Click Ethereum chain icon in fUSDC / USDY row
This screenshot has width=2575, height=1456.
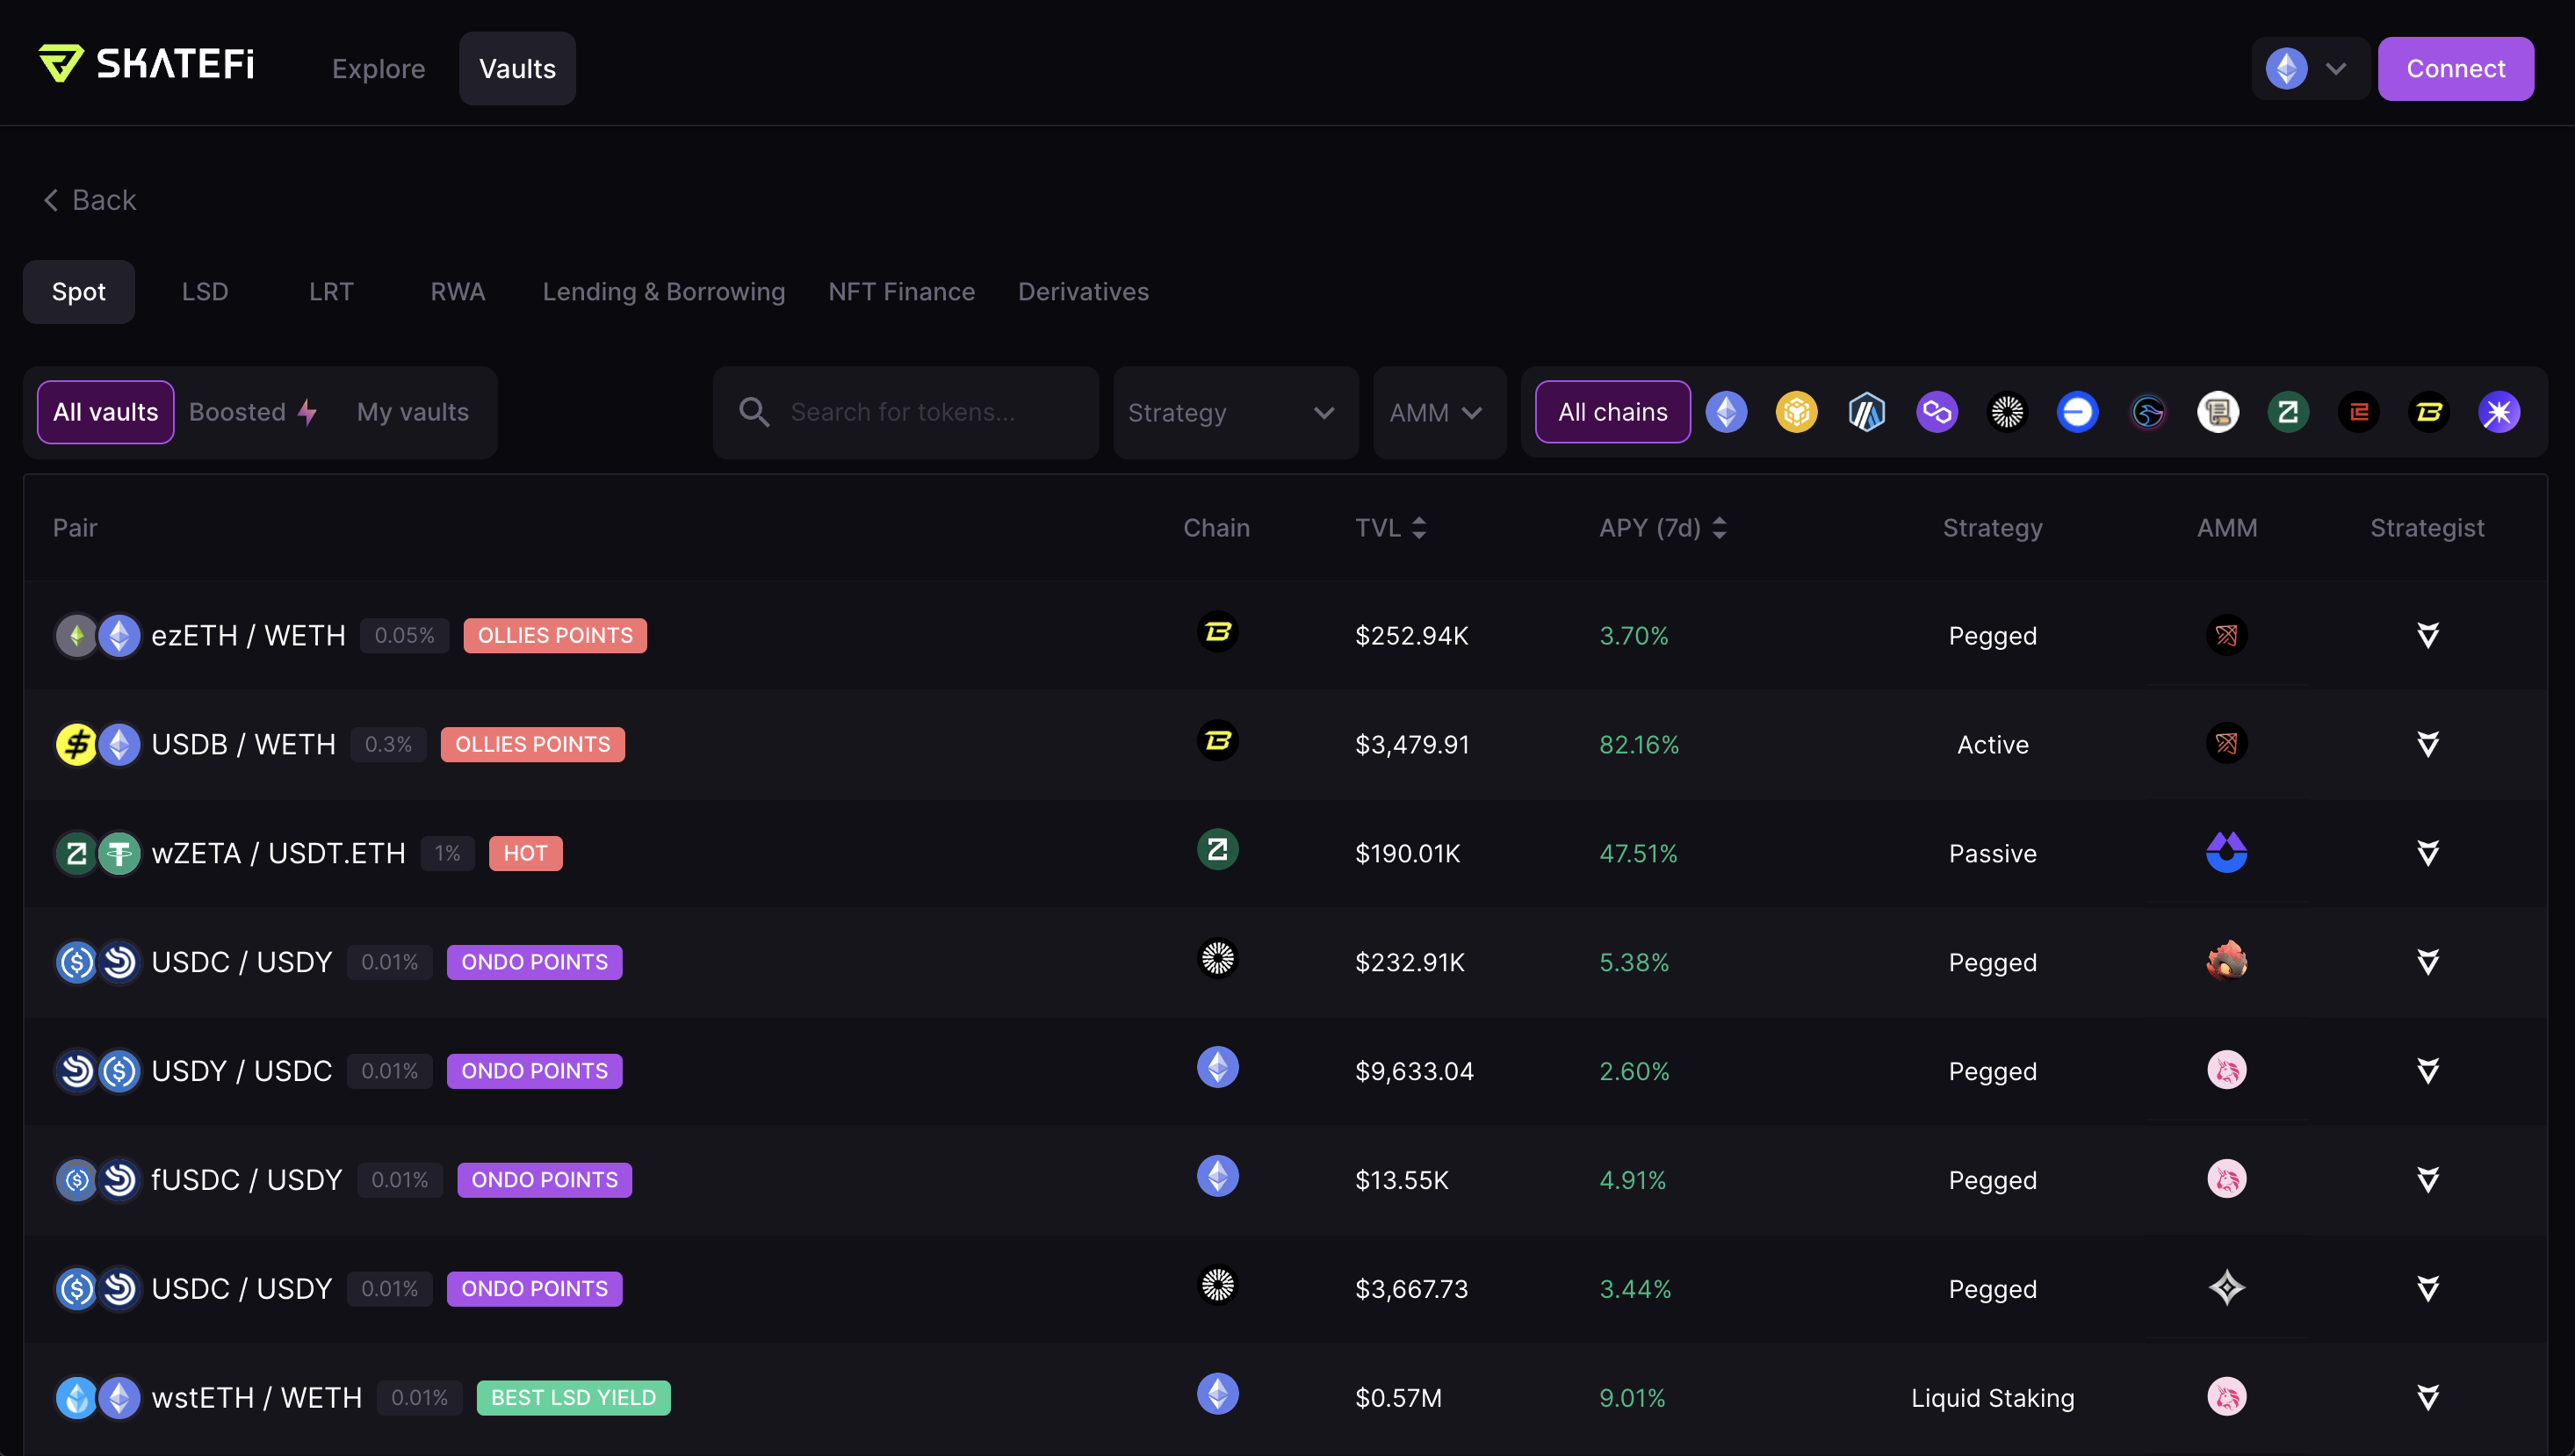(x=1217, y=1177)
